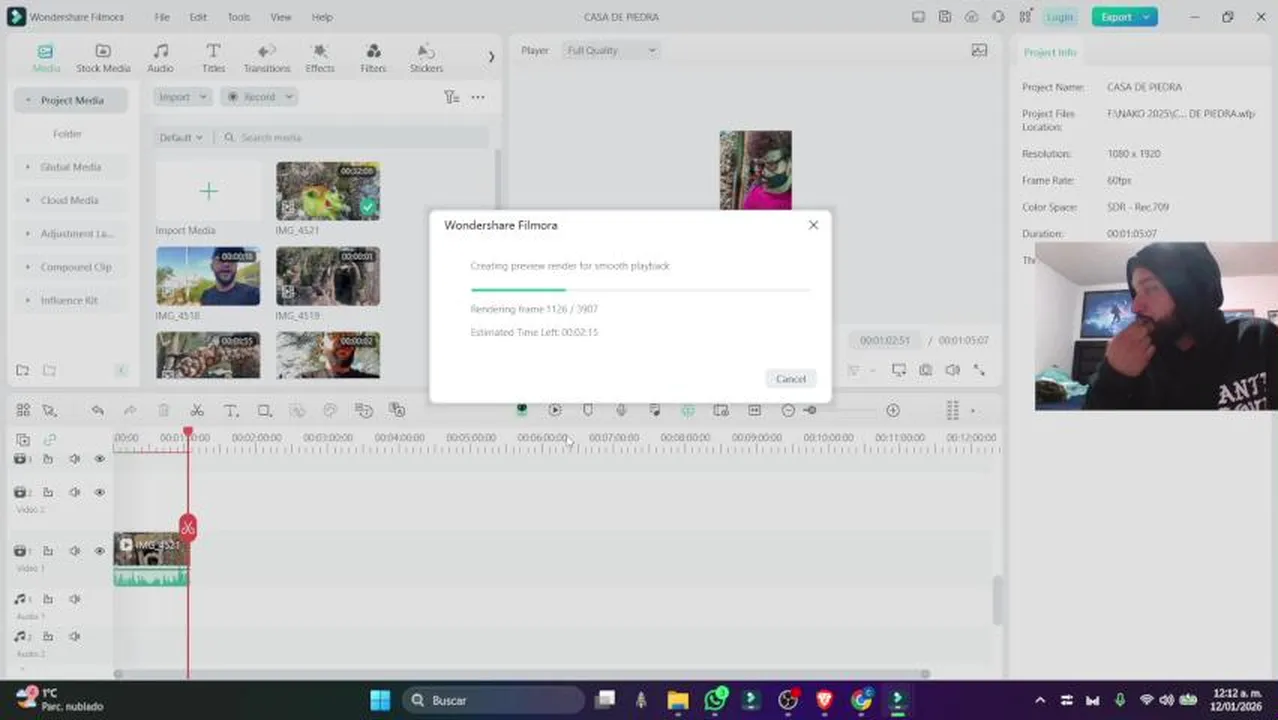Open the Import dropdown
This screenshot has width=1278, height=720.
tap(182, 97)
